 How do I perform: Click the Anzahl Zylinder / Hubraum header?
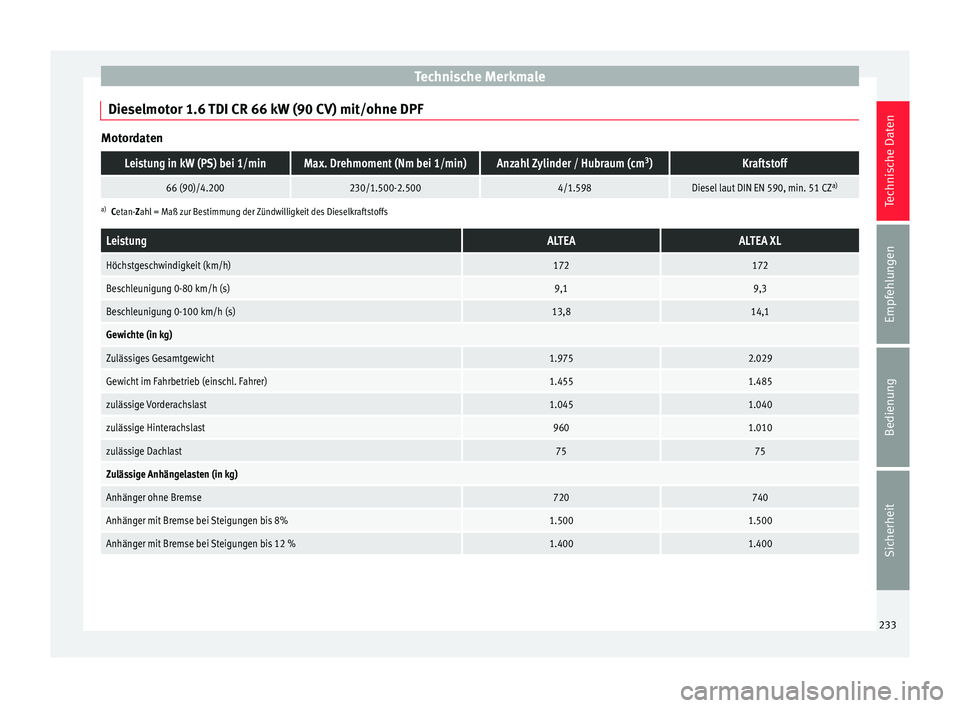click(x=574, y=164)
